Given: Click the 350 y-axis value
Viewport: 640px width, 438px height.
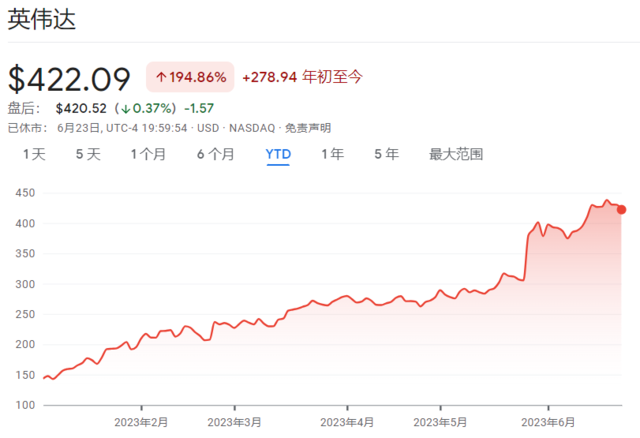Looking at the screenshot, I should tap(25, 253).
